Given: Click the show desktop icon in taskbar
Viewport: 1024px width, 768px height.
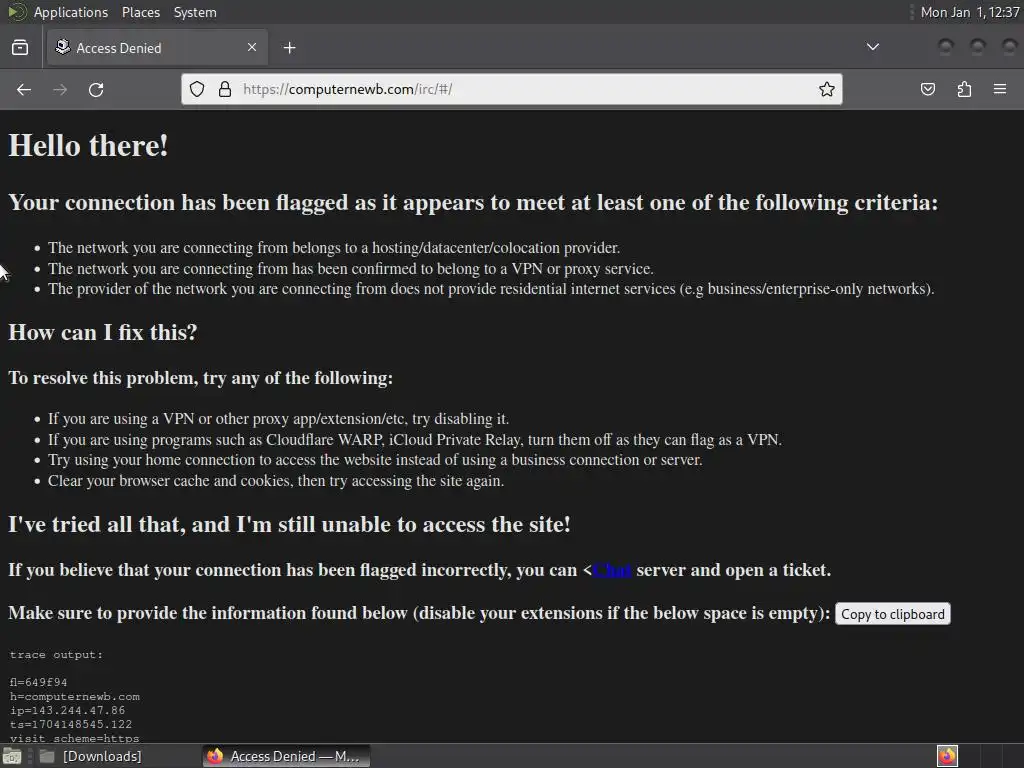Looking at the screenshot, I should (x=12, y=756).
